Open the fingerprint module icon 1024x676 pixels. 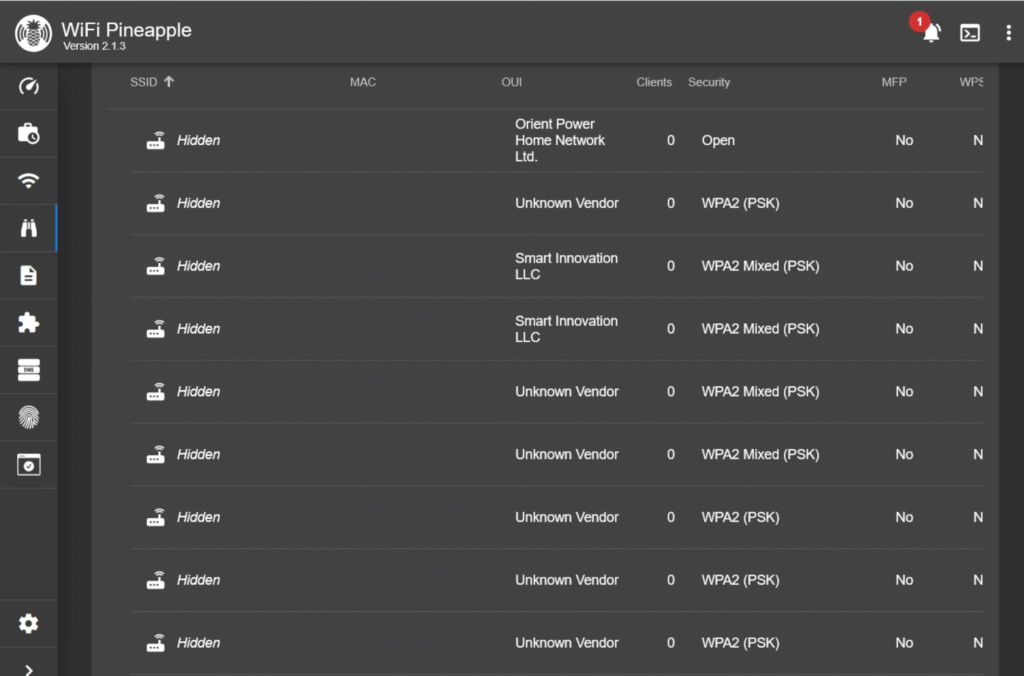29,417
